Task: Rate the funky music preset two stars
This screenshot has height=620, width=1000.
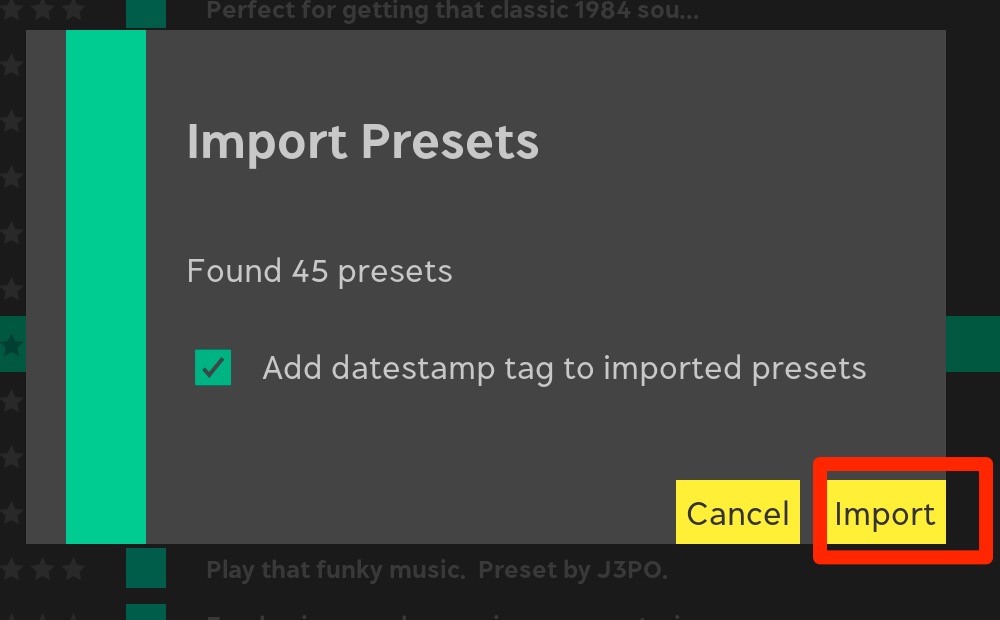Action: 43,570
